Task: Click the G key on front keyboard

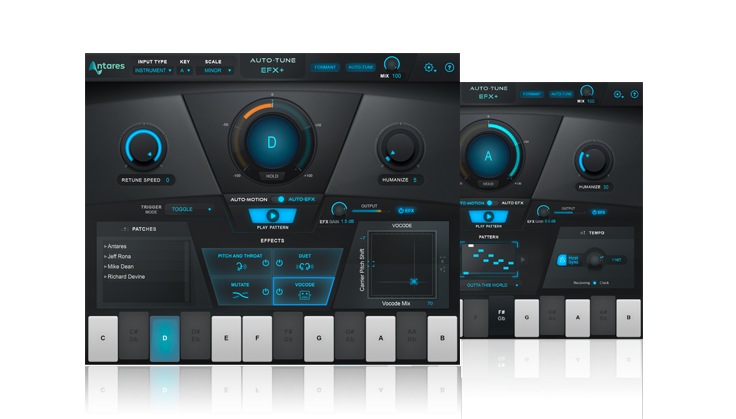Action: 319,338
